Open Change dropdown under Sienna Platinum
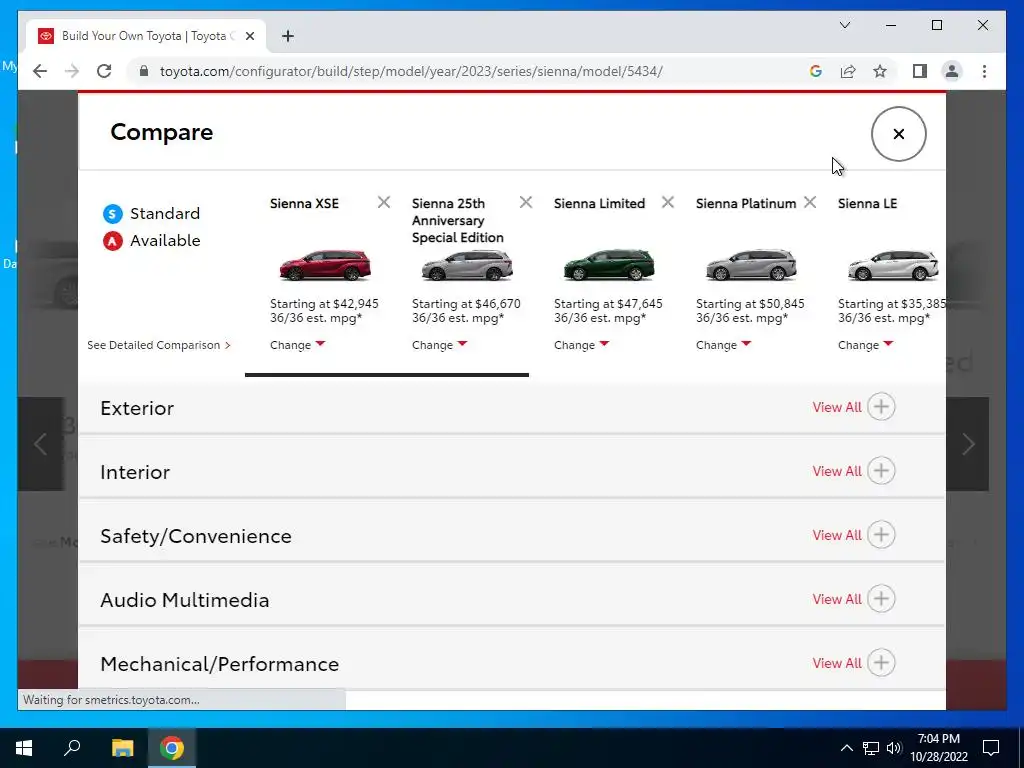Viewport: 1024px width, 768px height. (x=724, y=345)
